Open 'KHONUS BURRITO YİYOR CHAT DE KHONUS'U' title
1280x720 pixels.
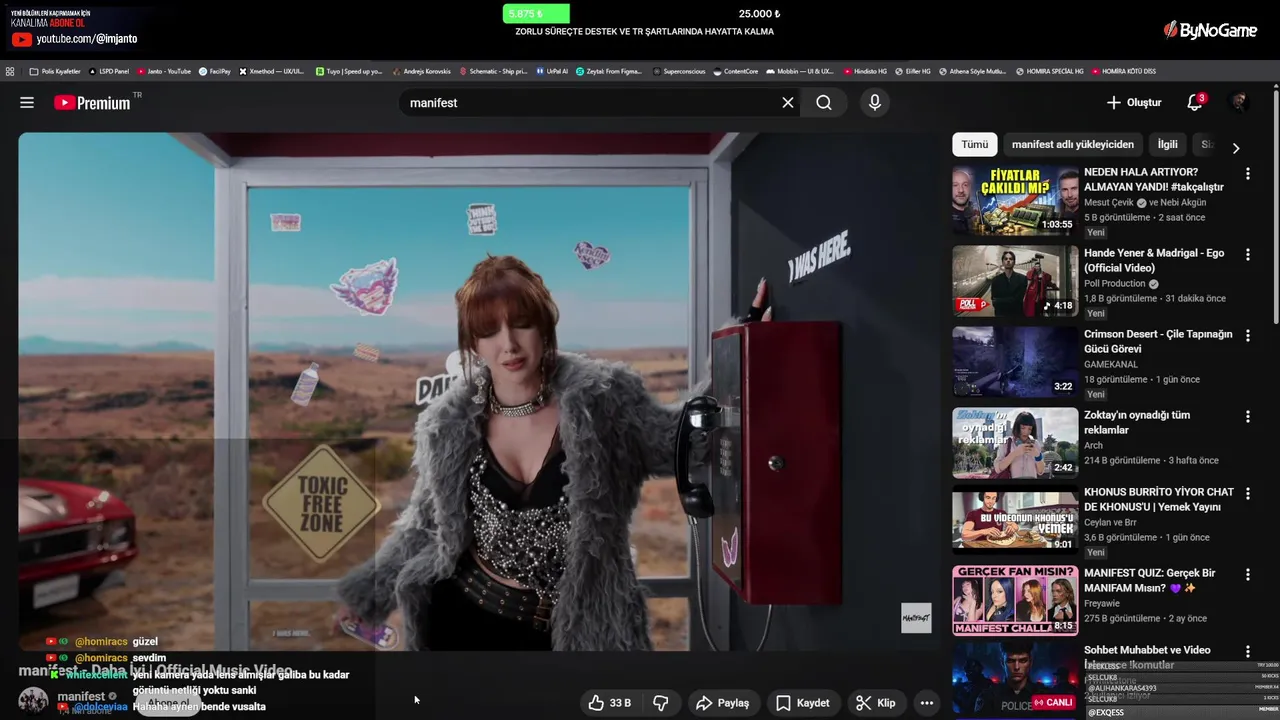click(x=1159, y=499)
